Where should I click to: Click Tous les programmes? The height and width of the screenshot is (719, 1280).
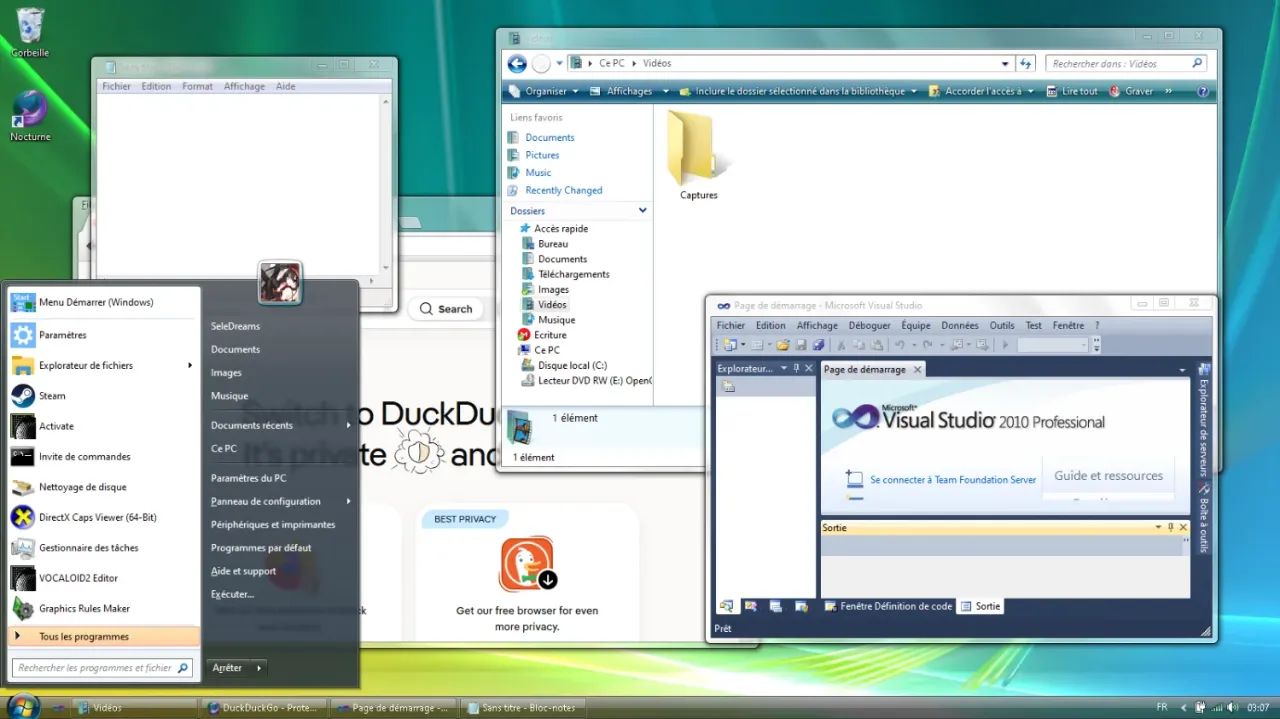(104, 636)
